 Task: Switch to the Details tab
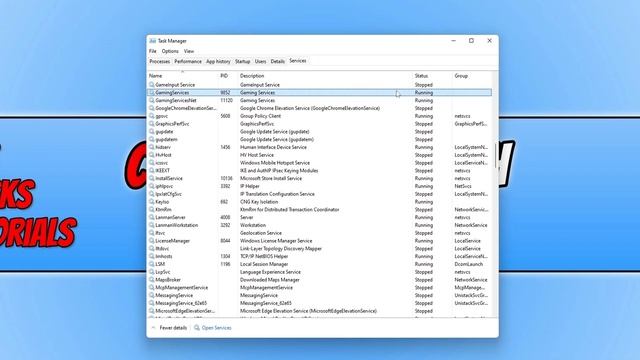click(x=277, y=61)
